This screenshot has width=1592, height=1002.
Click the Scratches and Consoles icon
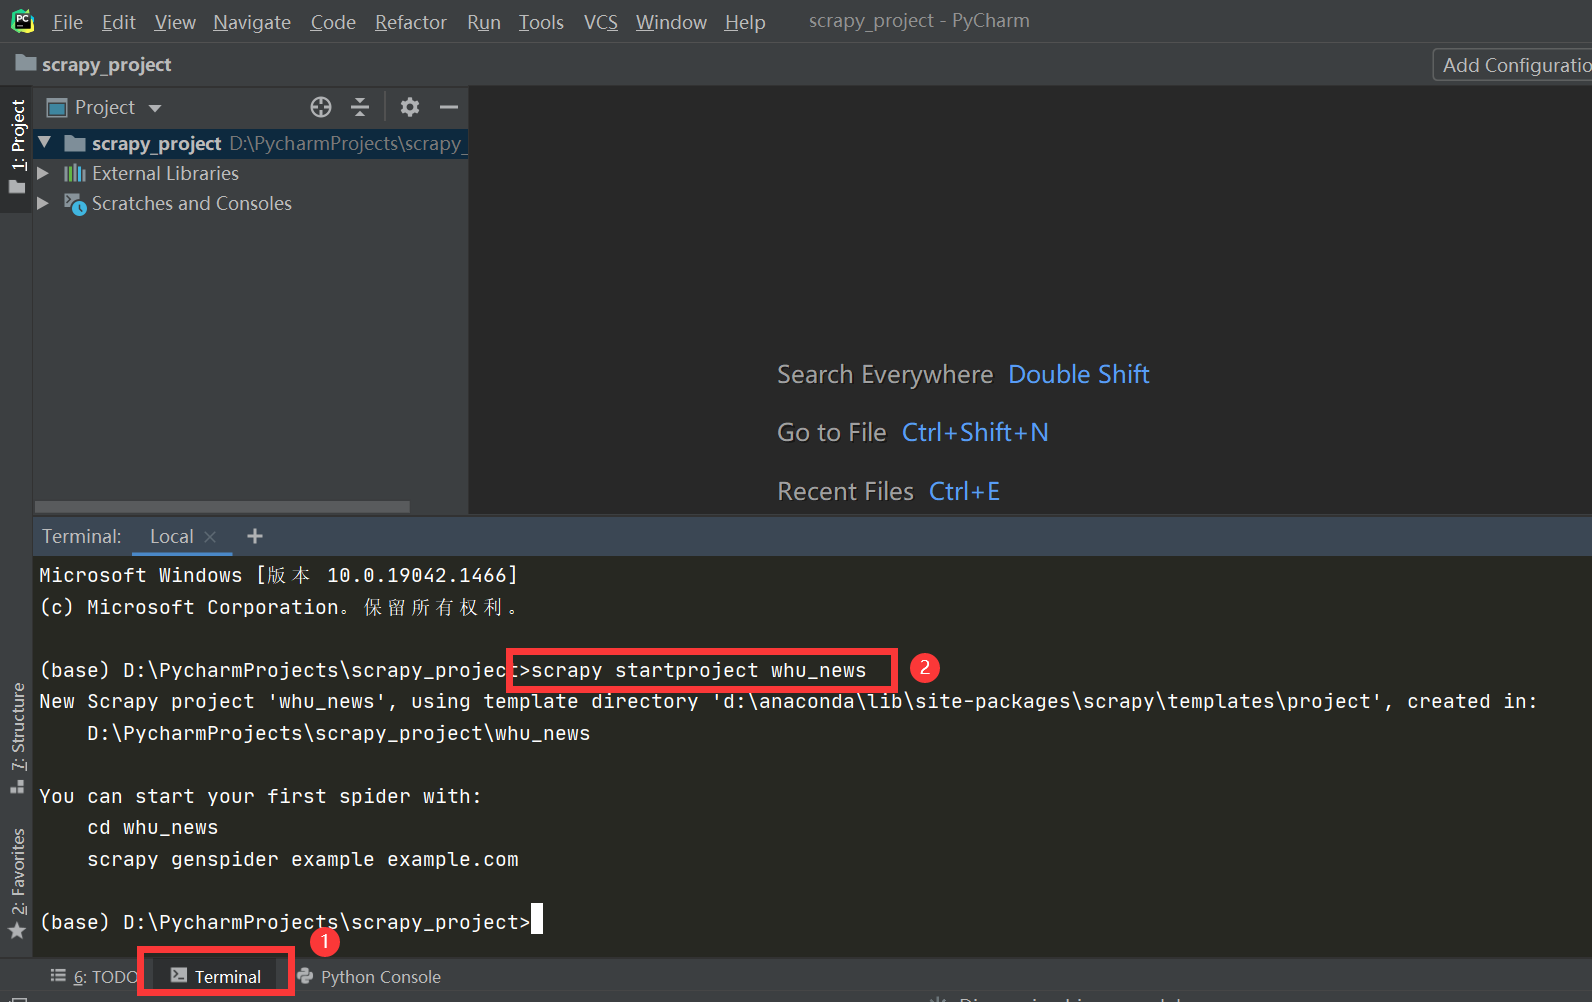tap(75, 204)
